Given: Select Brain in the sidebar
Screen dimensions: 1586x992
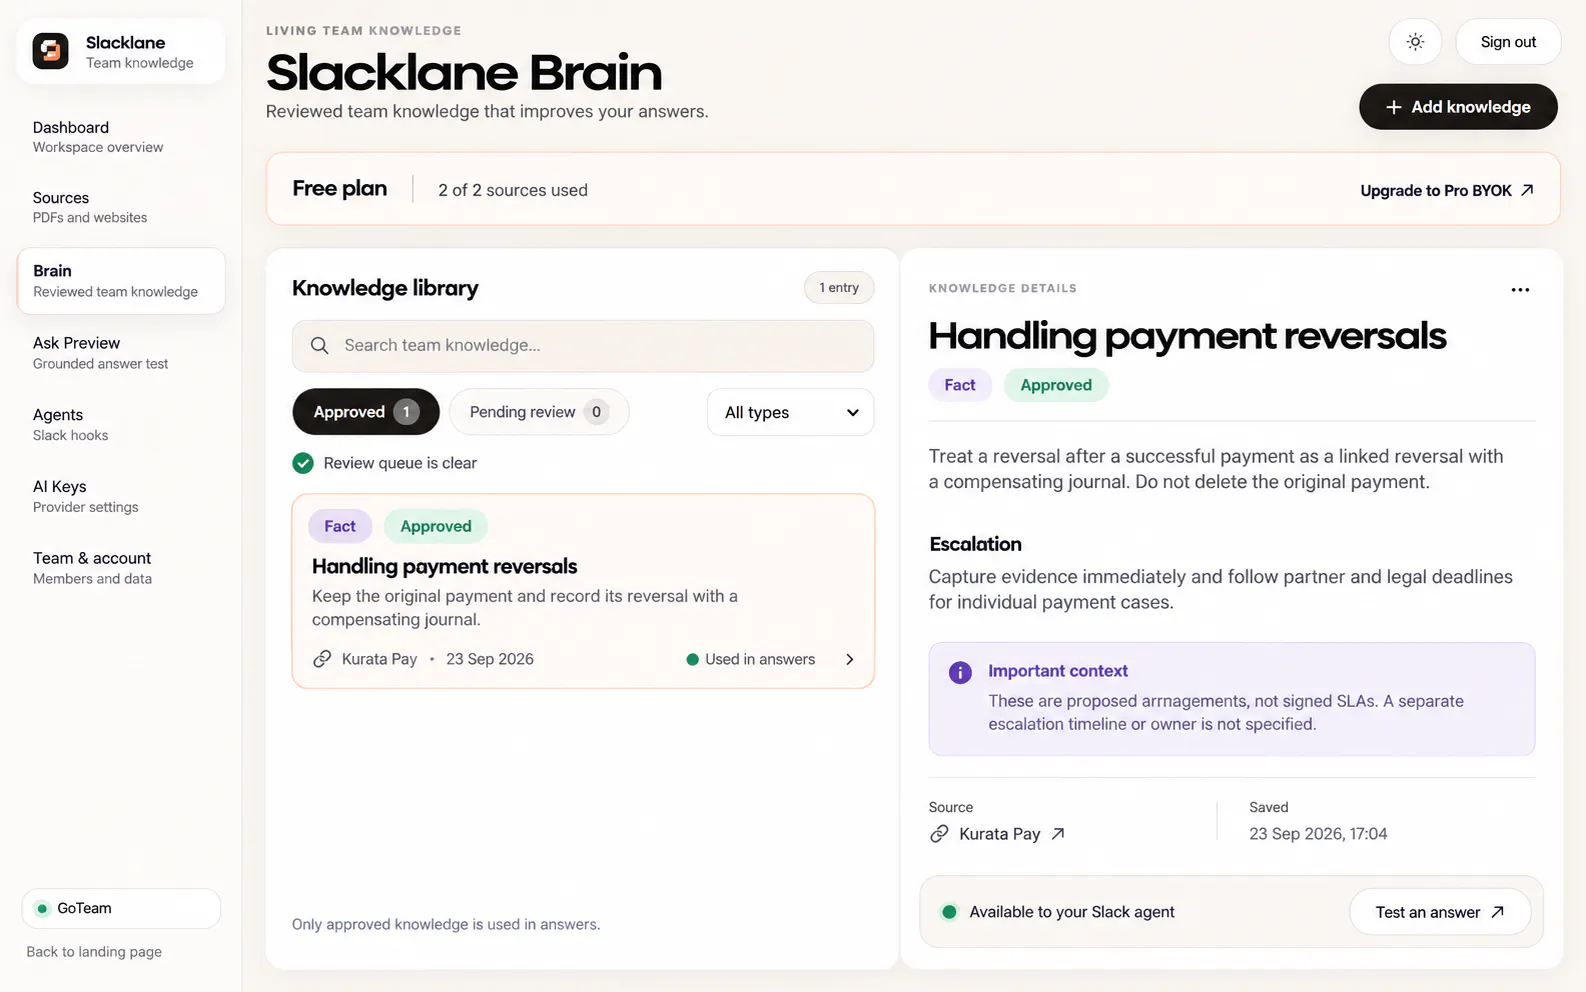Looking at the screenshot, I should pyautogui.click(x=121, y=281).
